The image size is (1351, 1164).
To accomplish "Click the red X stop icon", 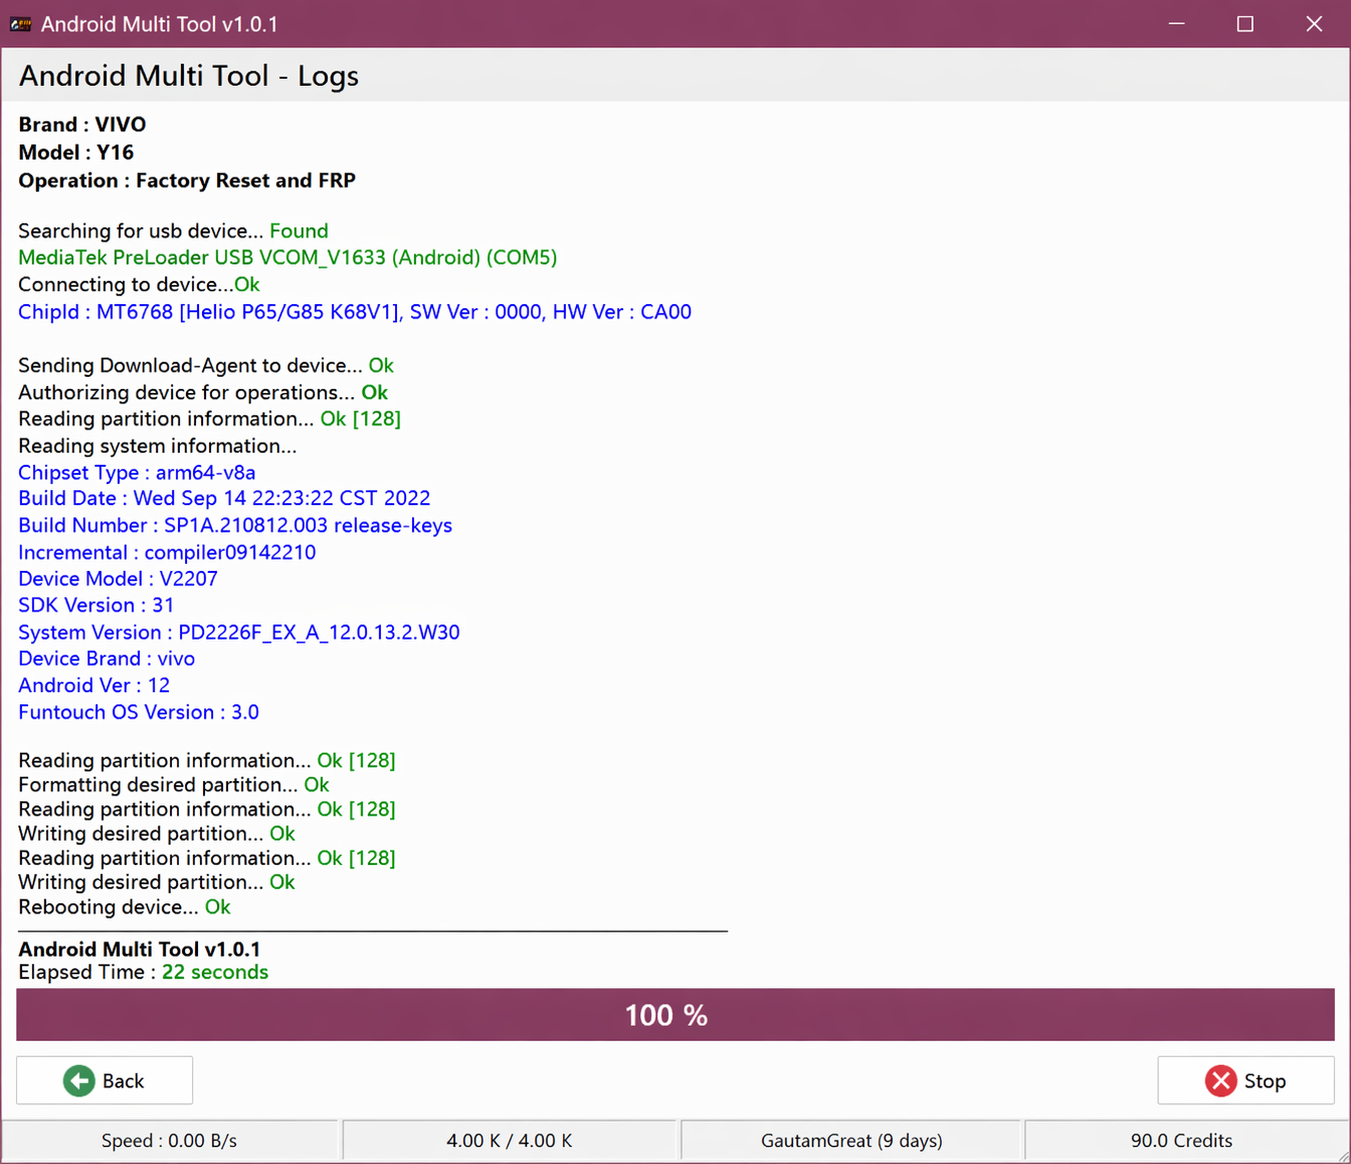I will 1221,1080.
